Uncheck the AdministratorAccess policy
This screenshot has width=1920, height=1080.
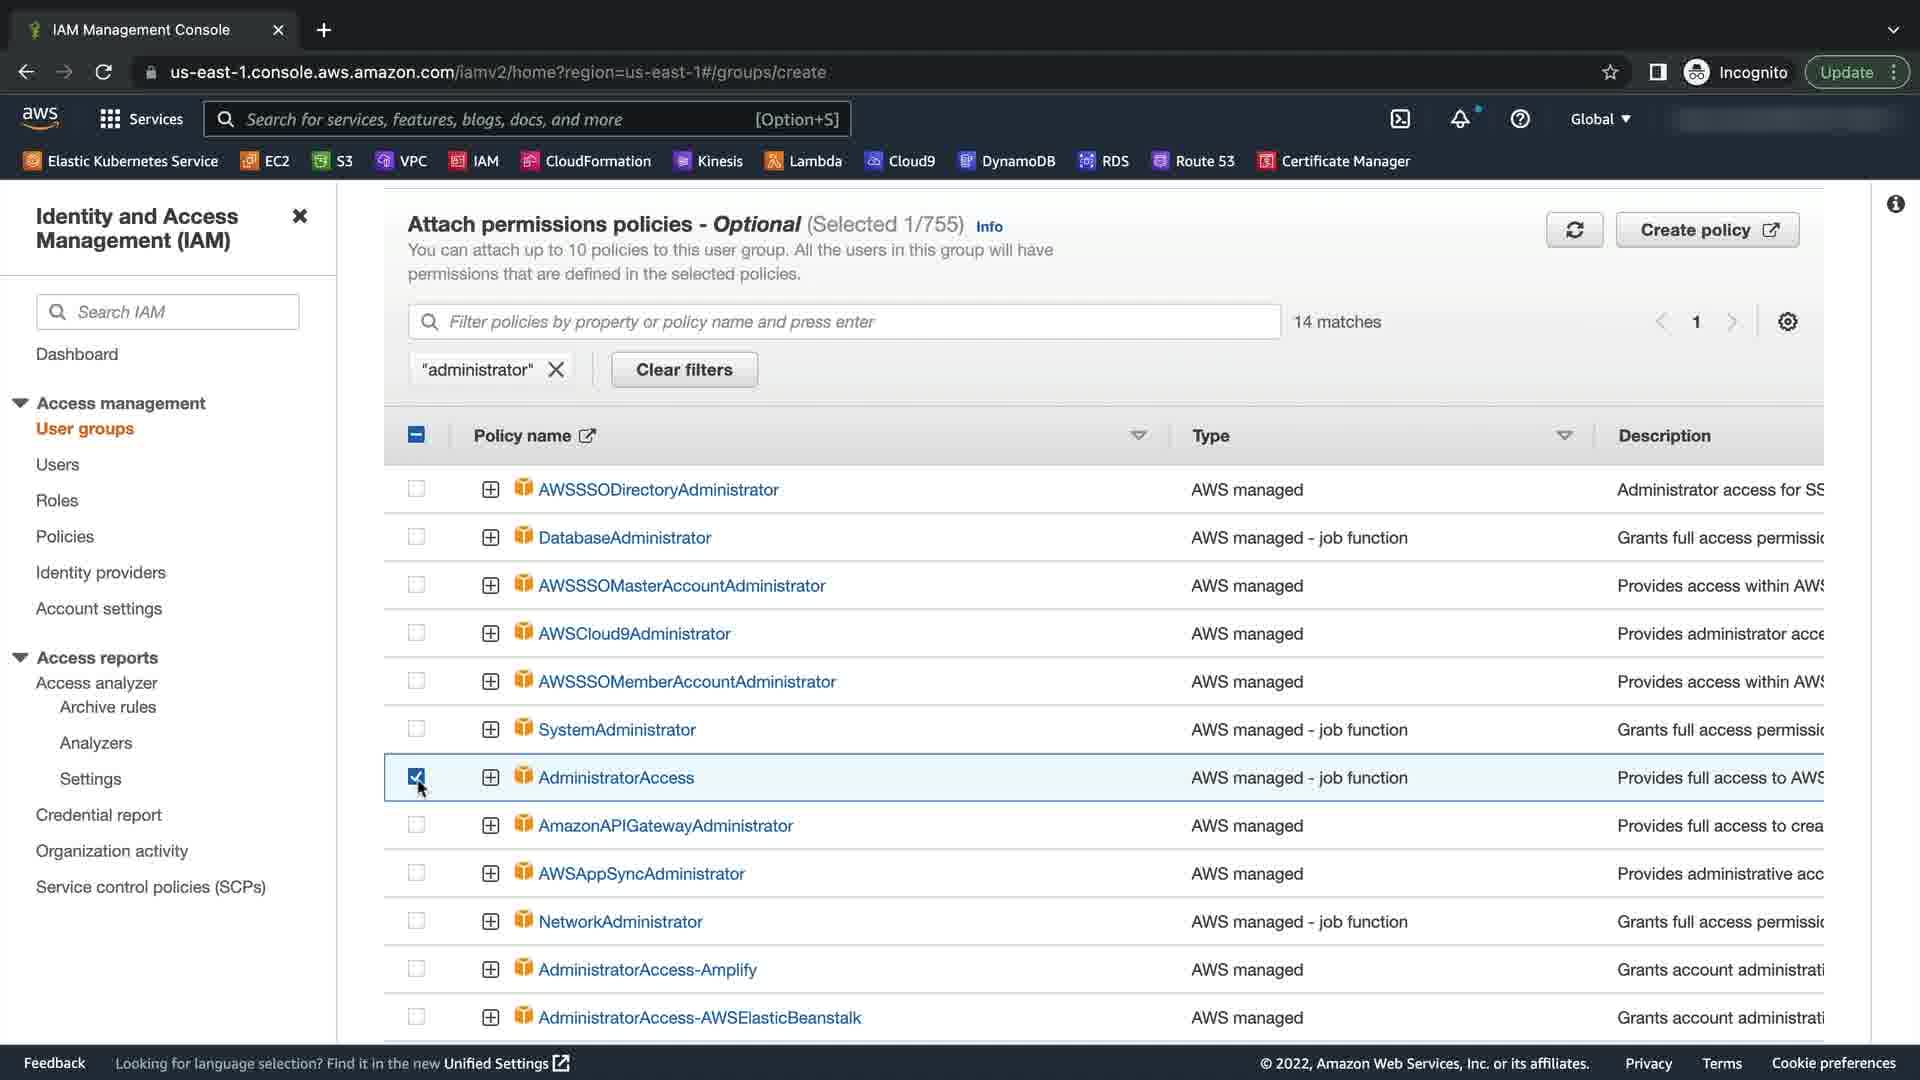[x=416, y=777]
